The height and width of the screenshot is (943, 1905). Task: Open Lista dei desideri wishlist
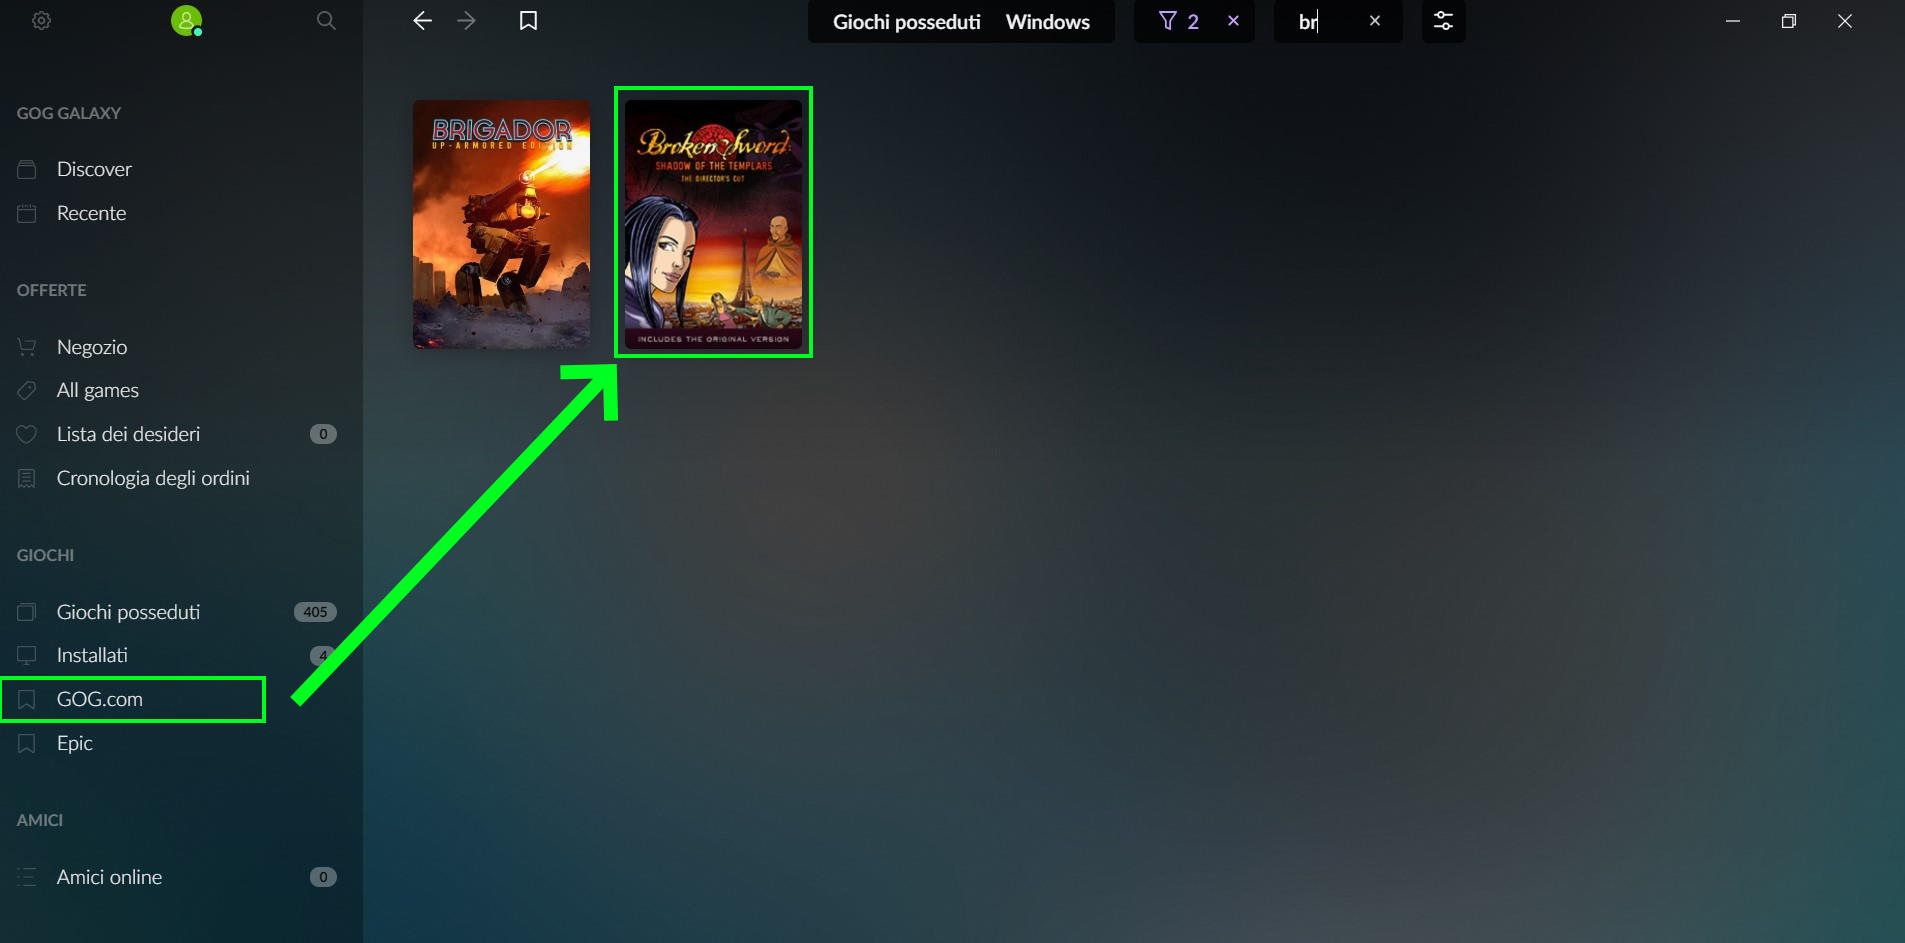[128, 434]
